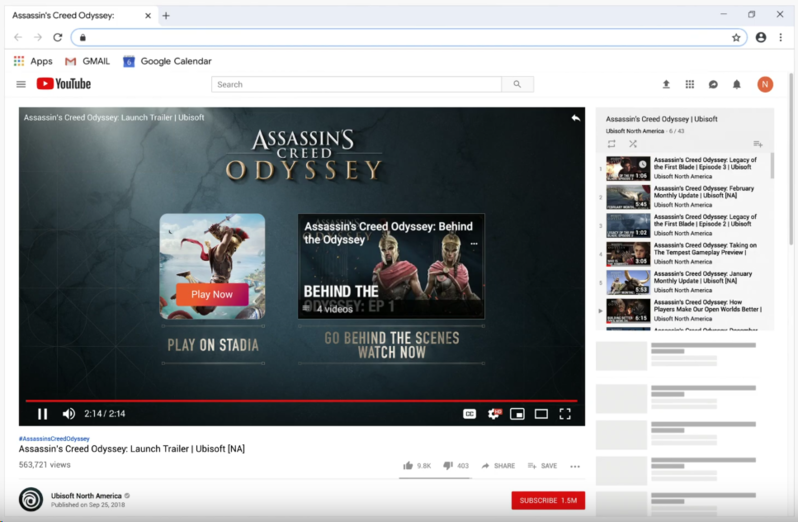Viewport: 798px width, 522px height.
Task: Reload the page with the refresh icon
Action: 58,37
